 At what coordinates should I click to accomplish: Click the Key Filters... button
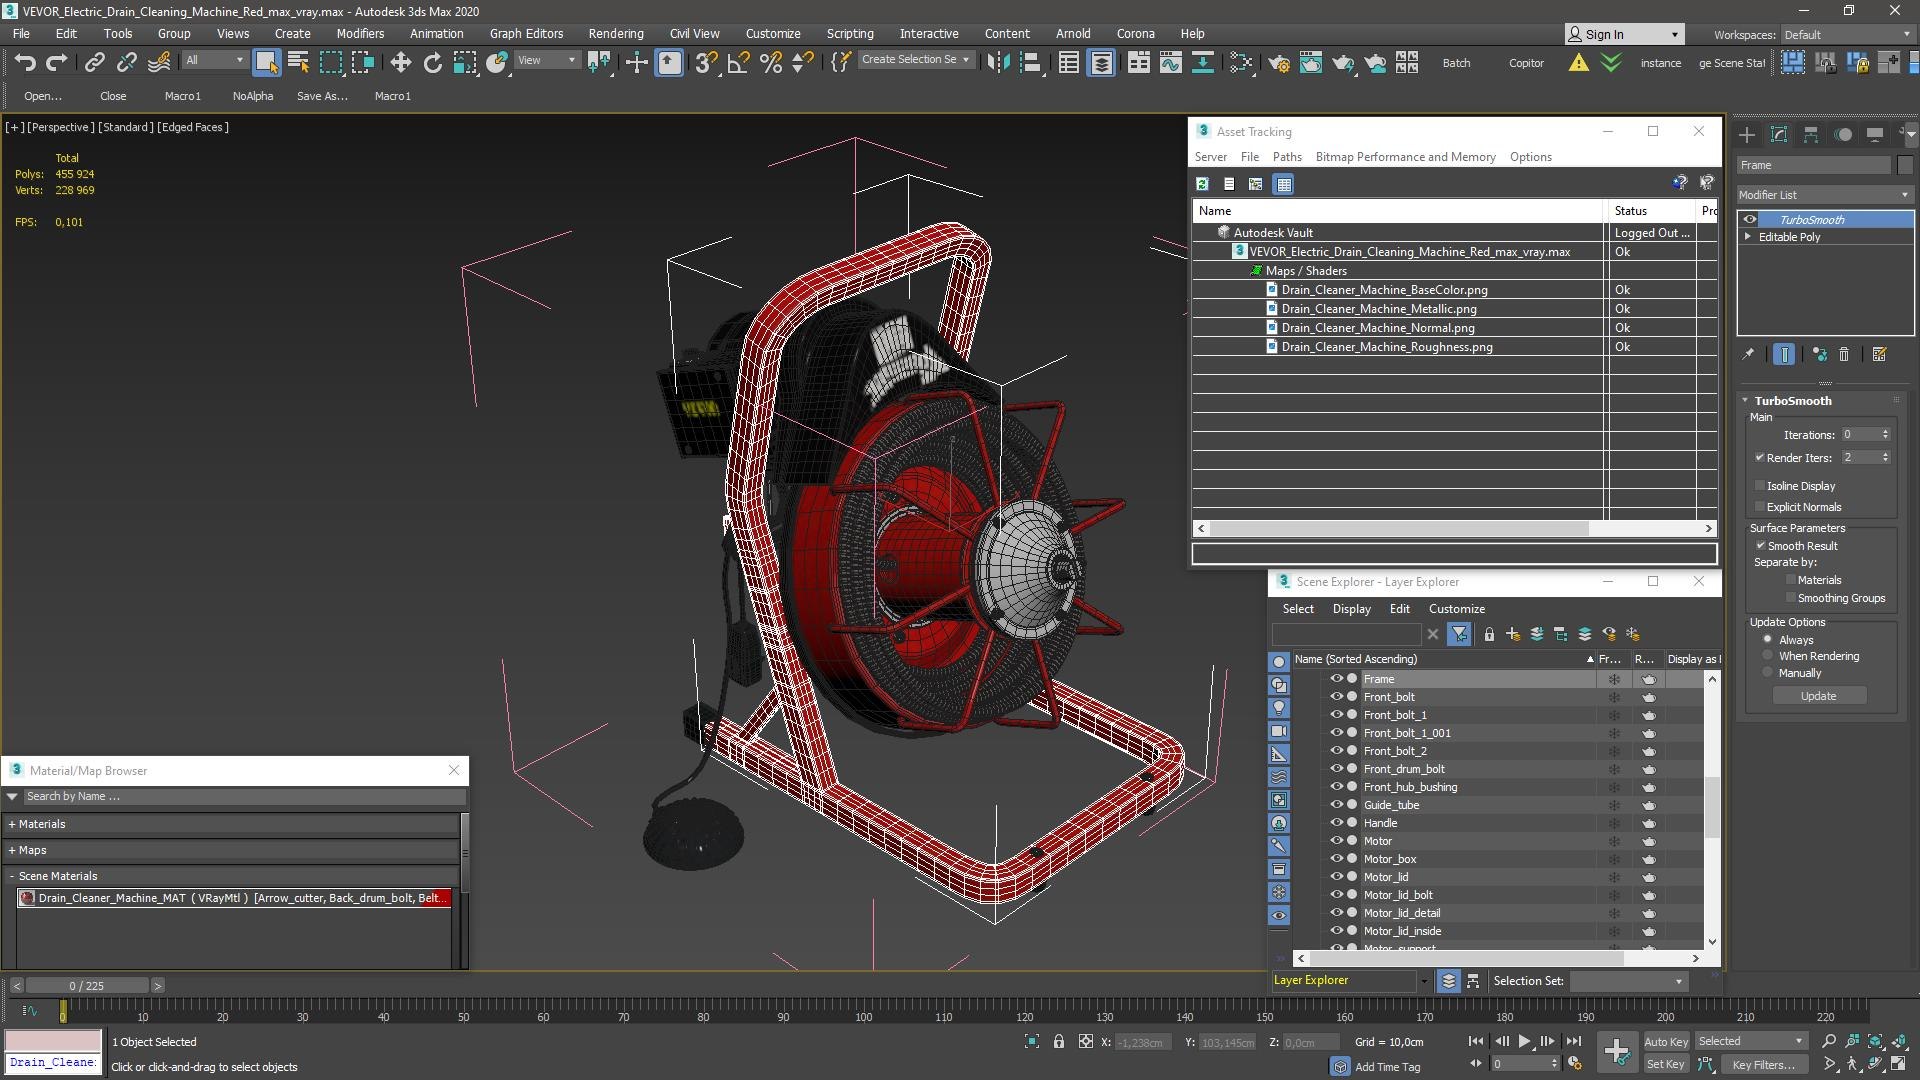pyautogui.click(x=1763, y=1065)
